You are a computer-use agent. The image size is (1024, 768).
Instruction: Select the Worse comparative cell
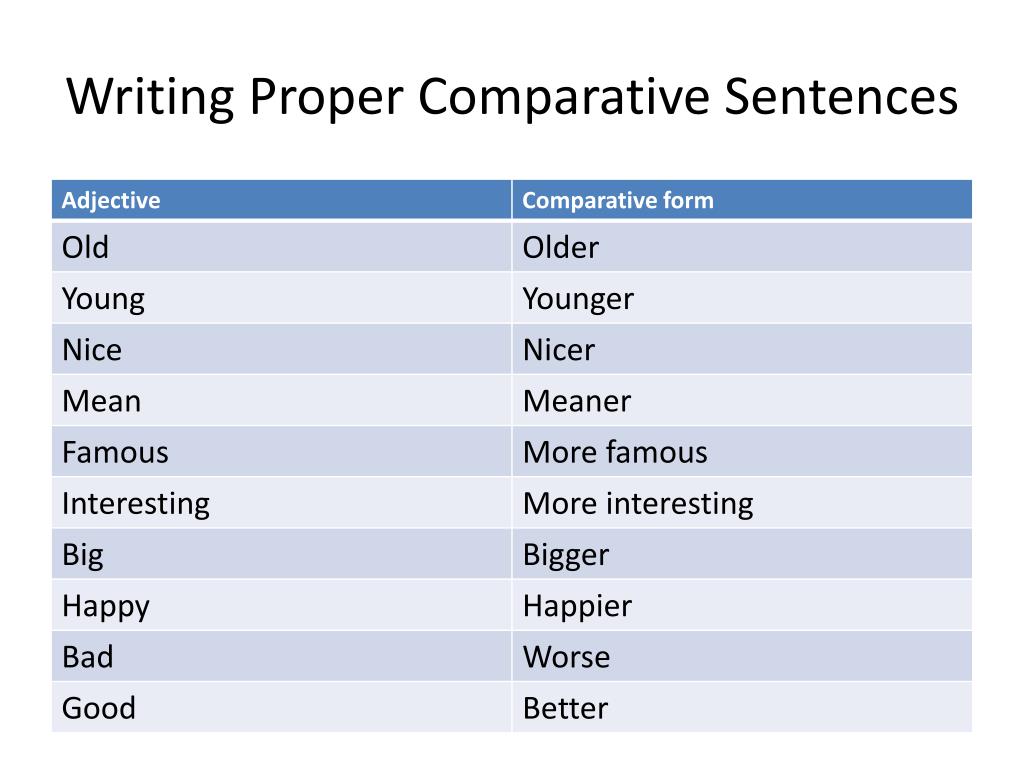[x=742, y=656]
